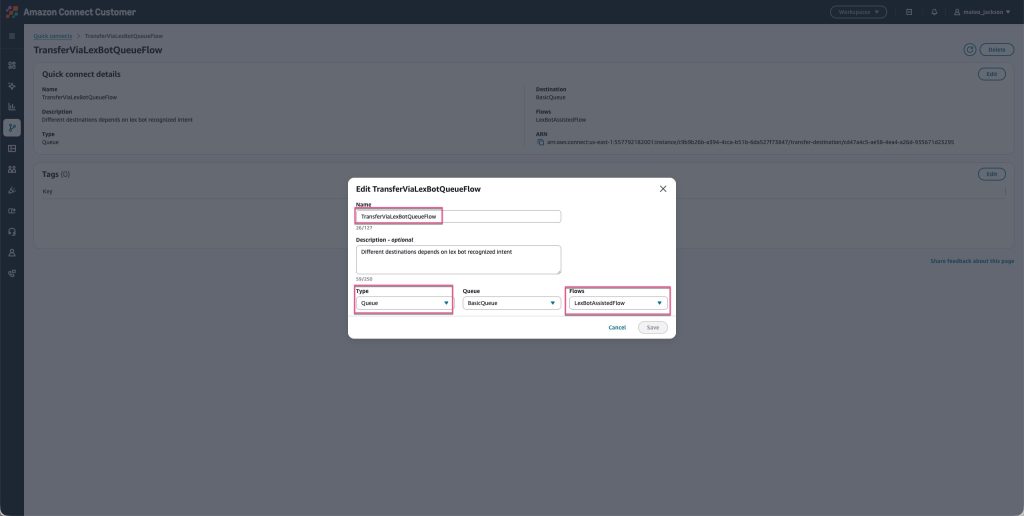Open the Queue dropdown showing BasicQueue
The image size is (1024, 516).
click(x=511, y=303)
